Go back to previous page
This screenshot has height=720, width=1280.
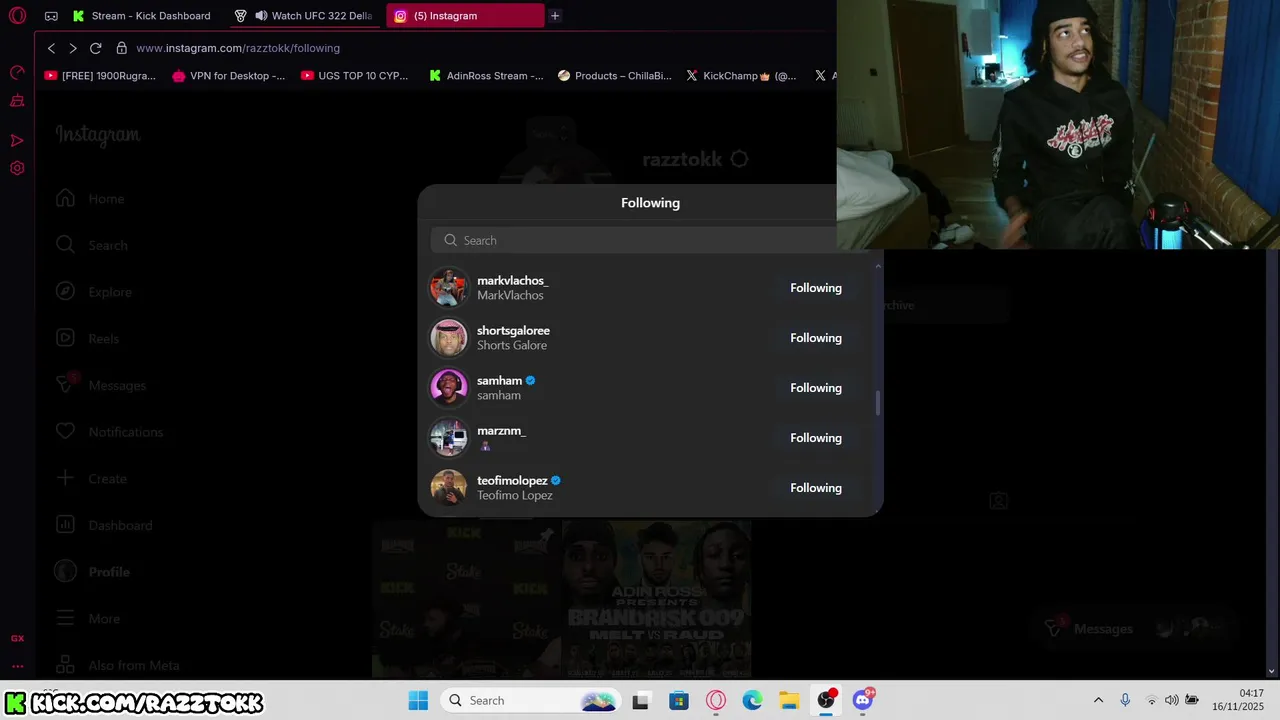pos(51,48)
